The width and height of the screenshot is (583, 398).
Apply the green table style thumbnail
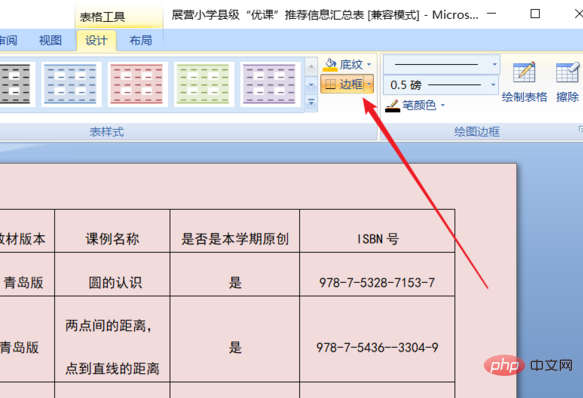click(203, 84)
